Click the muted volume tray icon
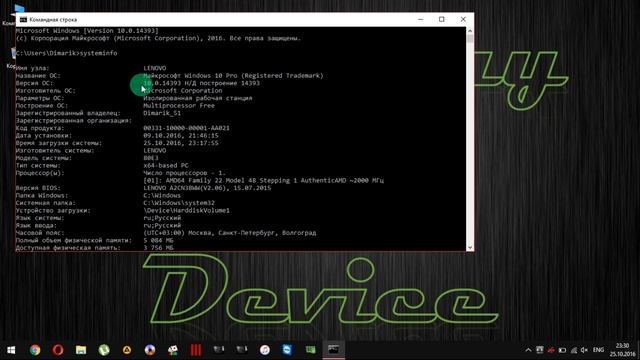 [x=584, y=350]
